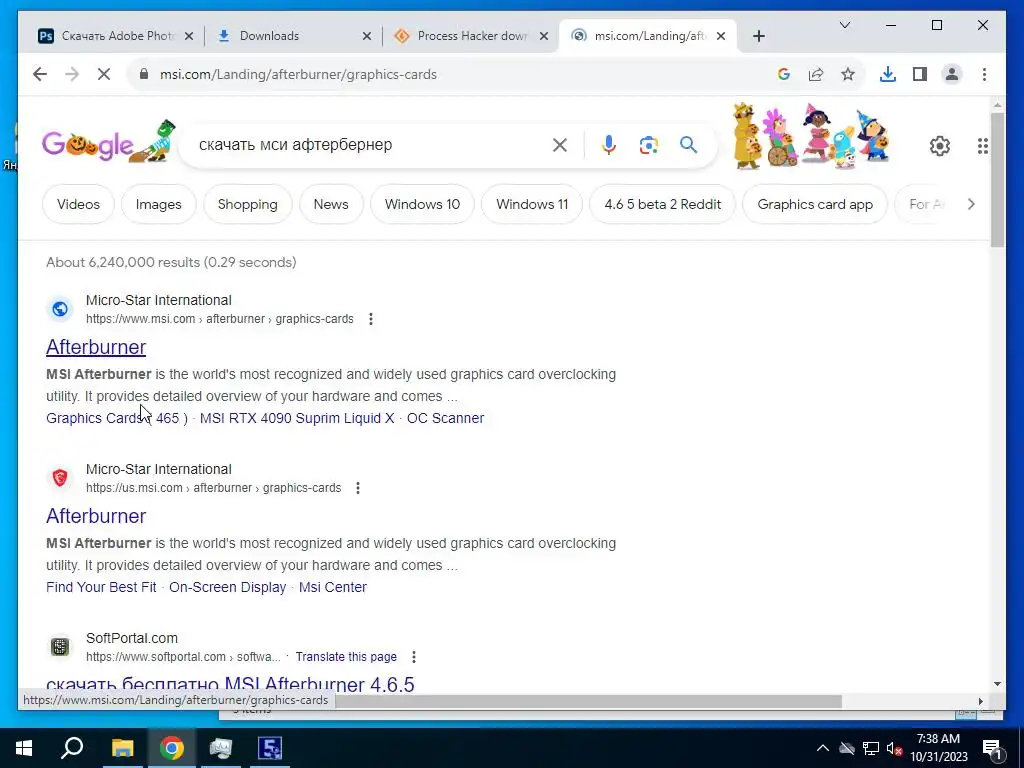1024x768 pixels.
Task: Clear the Google search box
Action: 560,145
